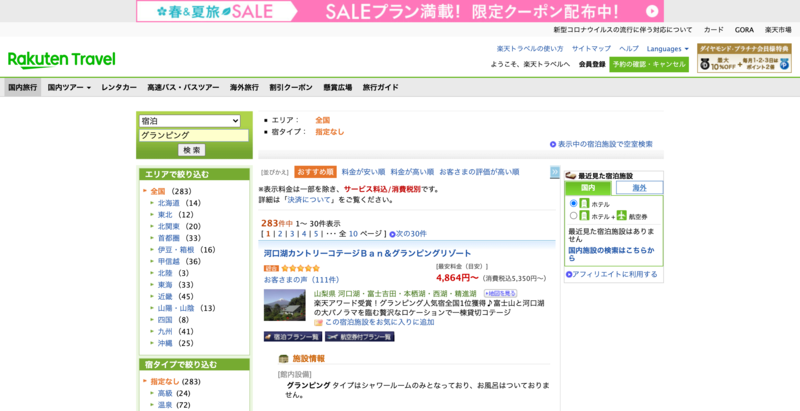Click この宿泊施設をお気に入りに追加 link
The height and width of the screenshot is (411, 800).
coord(380,322)
